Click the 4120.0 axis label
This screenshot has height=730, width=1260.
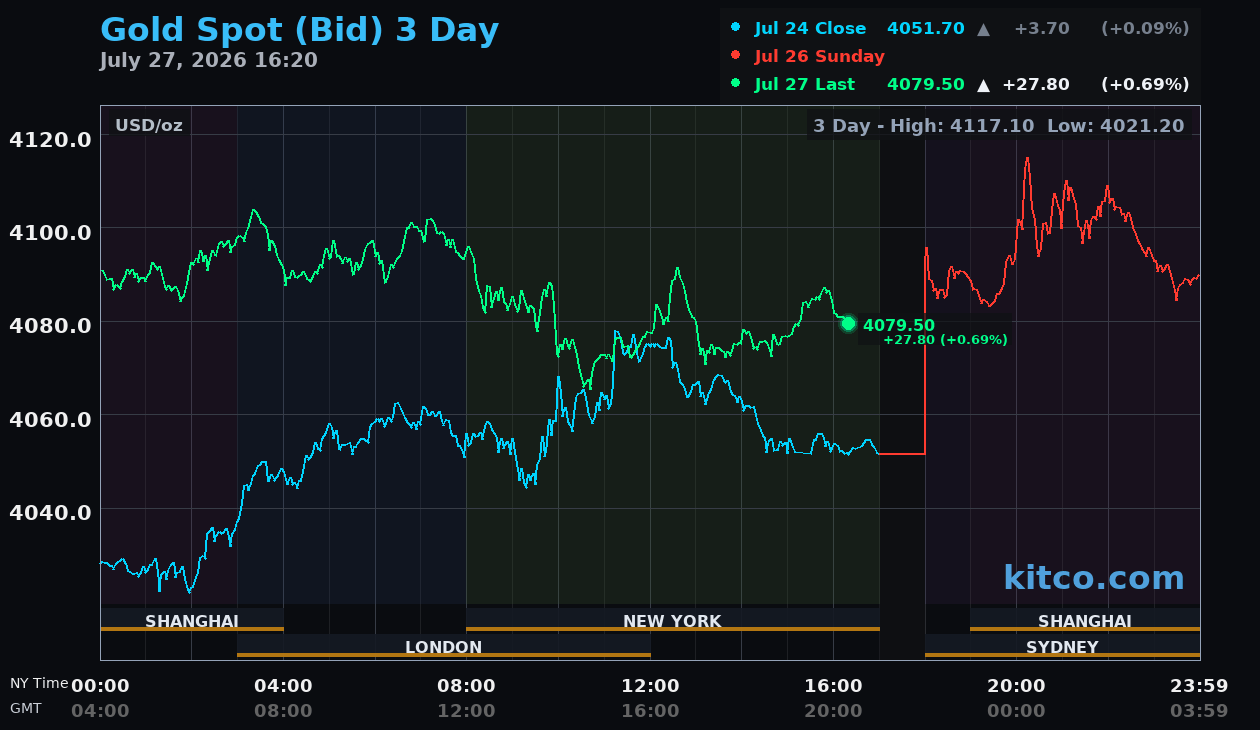50,138
